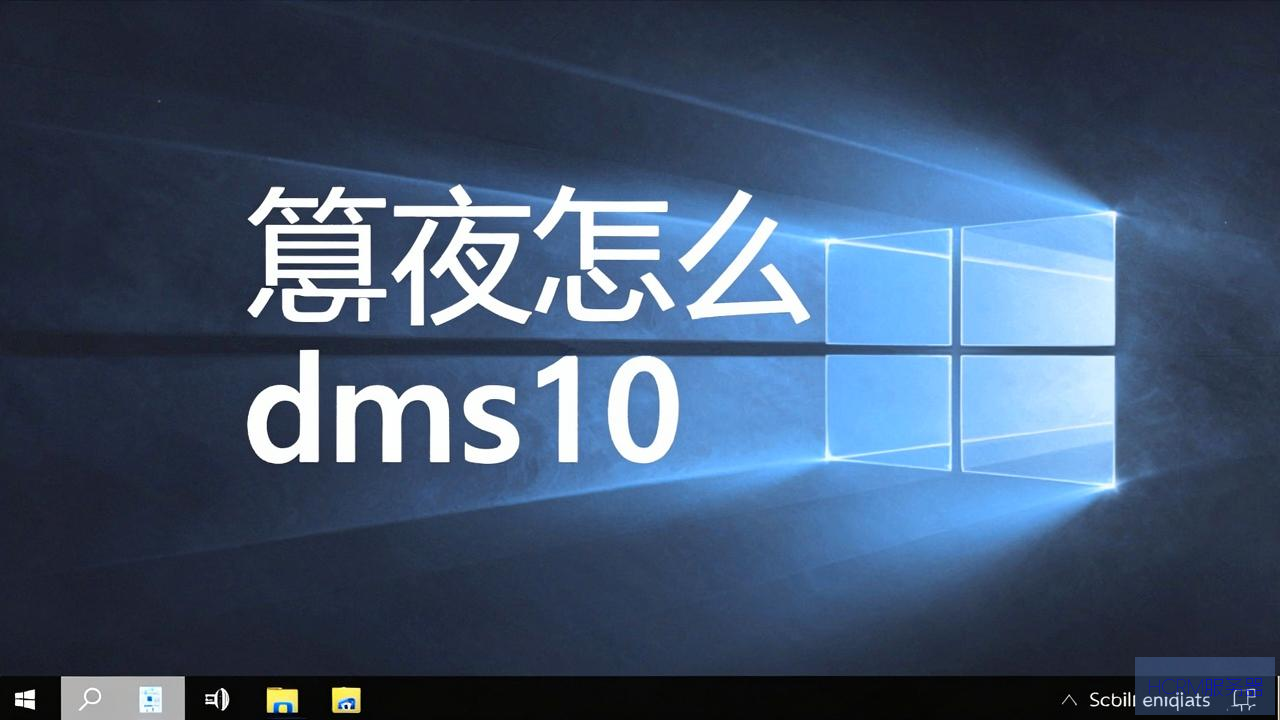Screen dimensions: 1280x720
Task: Click the speaker volume icon in taskbar
Action: pyautogui.click(x=217, y=699)
